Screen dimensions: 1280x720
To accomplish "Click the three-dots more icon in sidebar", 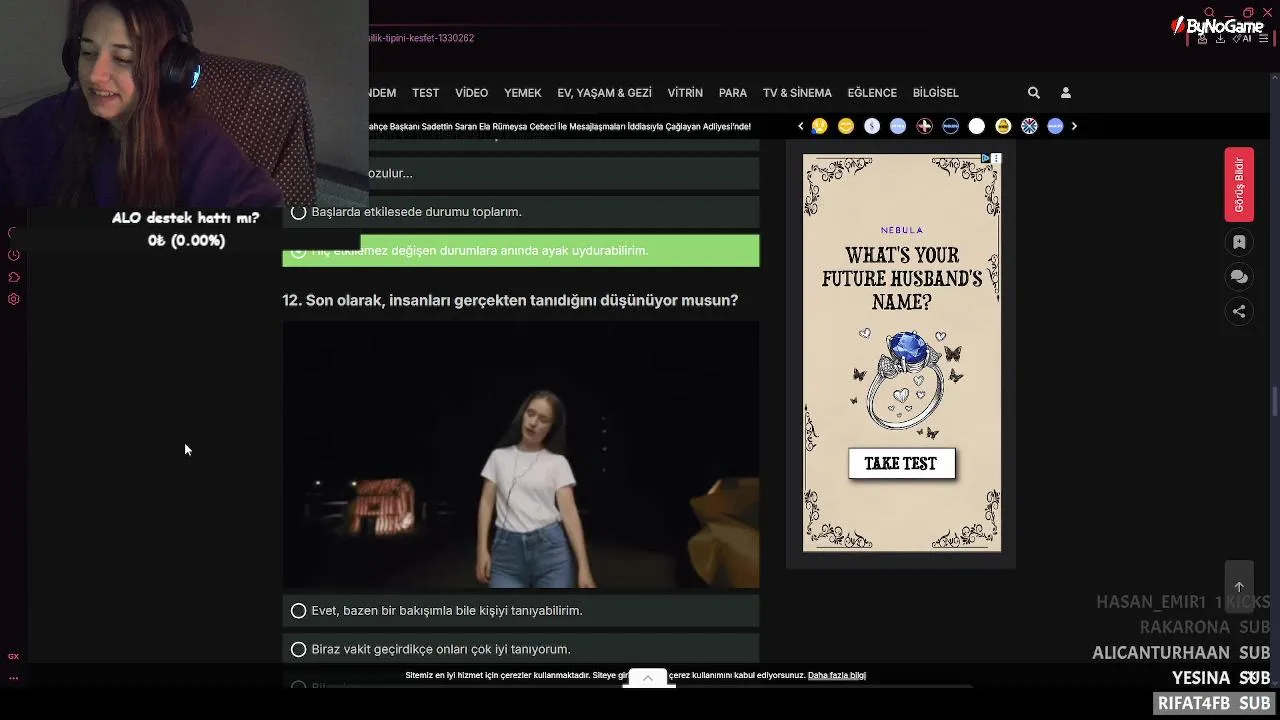I will 13,678.
